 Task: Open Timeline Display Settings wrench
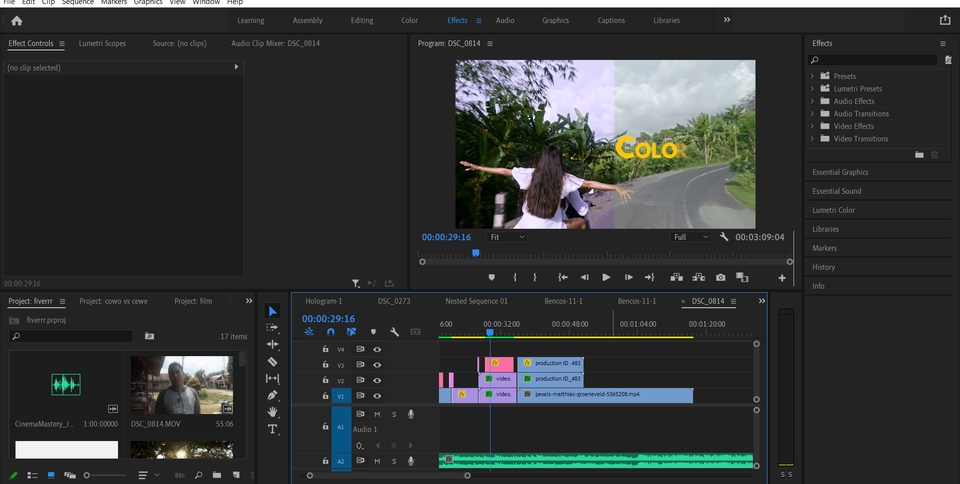click(x=394, y=332)
